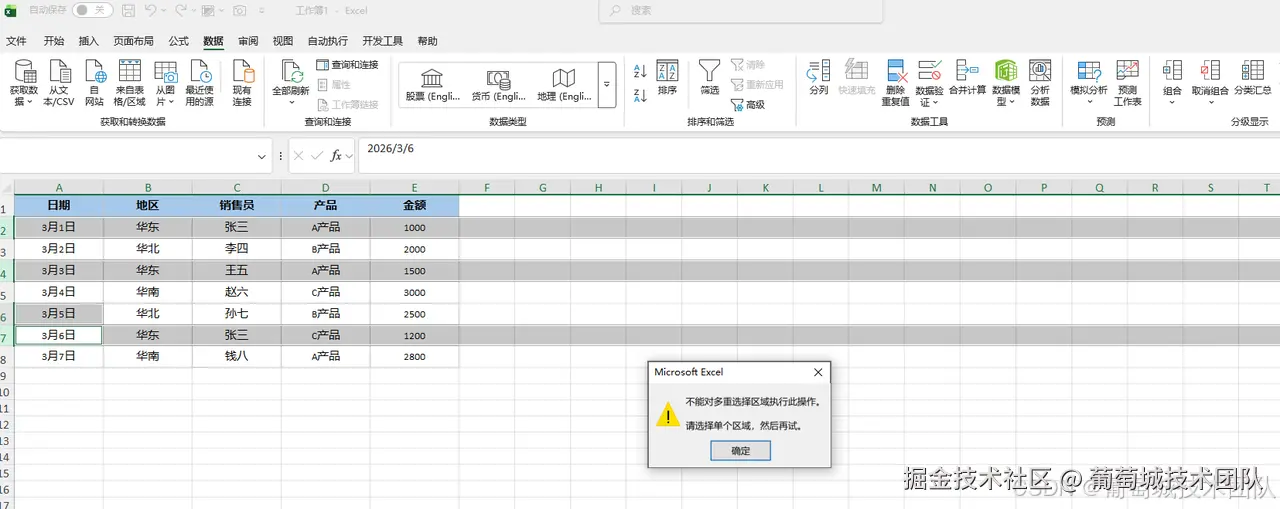Open 从图片 (From Picture) option
The width and height of the screenshot is (1280, 509).
point(165,83)
